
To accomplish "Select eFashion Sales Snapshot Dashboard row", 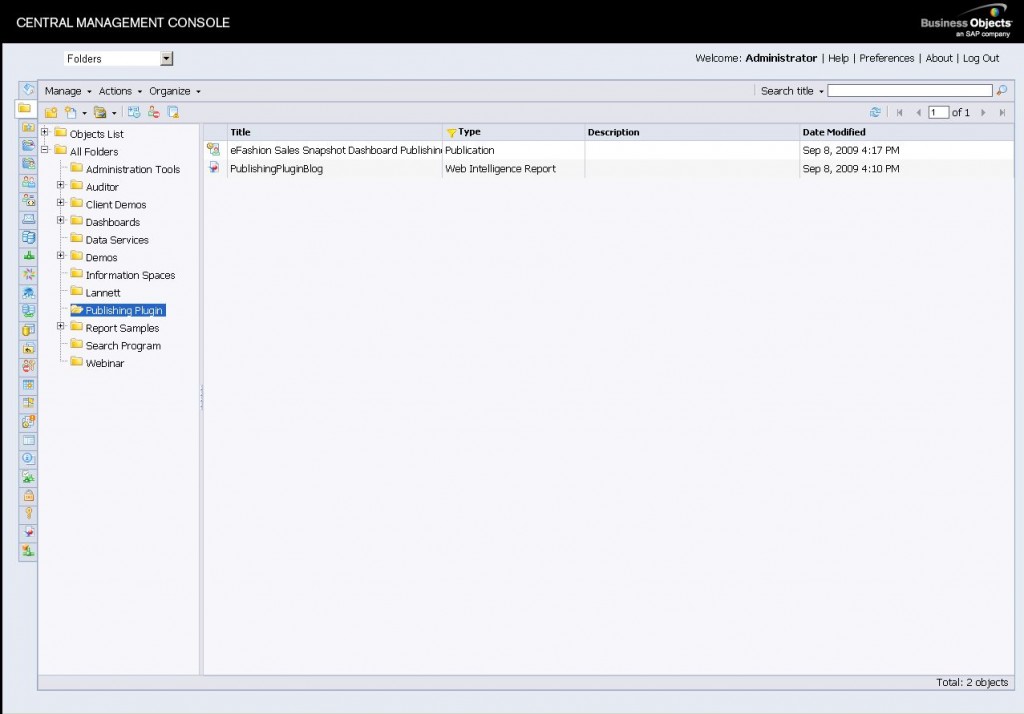I will [608, 150].
